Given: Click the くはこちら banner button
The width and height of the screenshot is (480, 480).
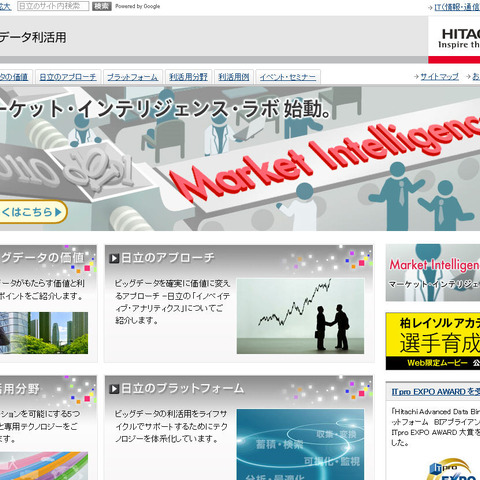Looking at the screenshot, I should 33,212.
